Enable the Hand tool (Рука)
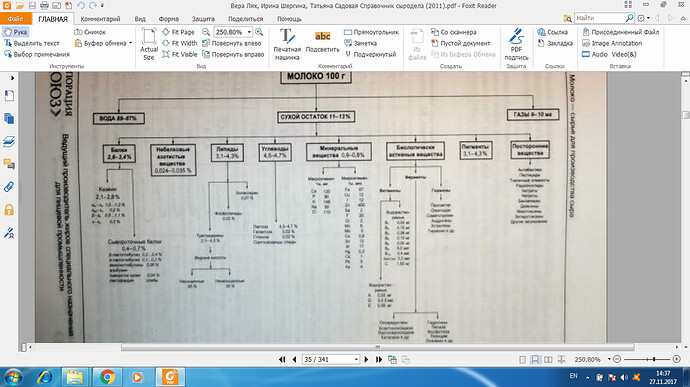This screenshot has height=387, width=690. coord(15,32)
